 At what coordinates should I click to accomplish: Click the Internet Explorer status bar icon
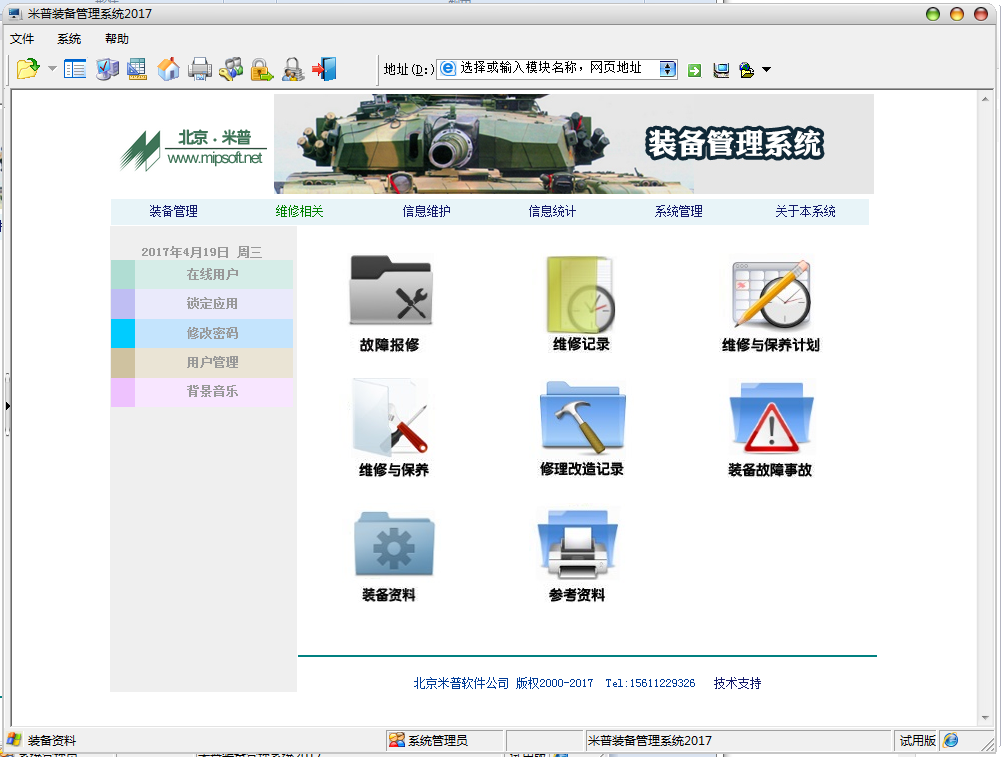tap(951, 740)
